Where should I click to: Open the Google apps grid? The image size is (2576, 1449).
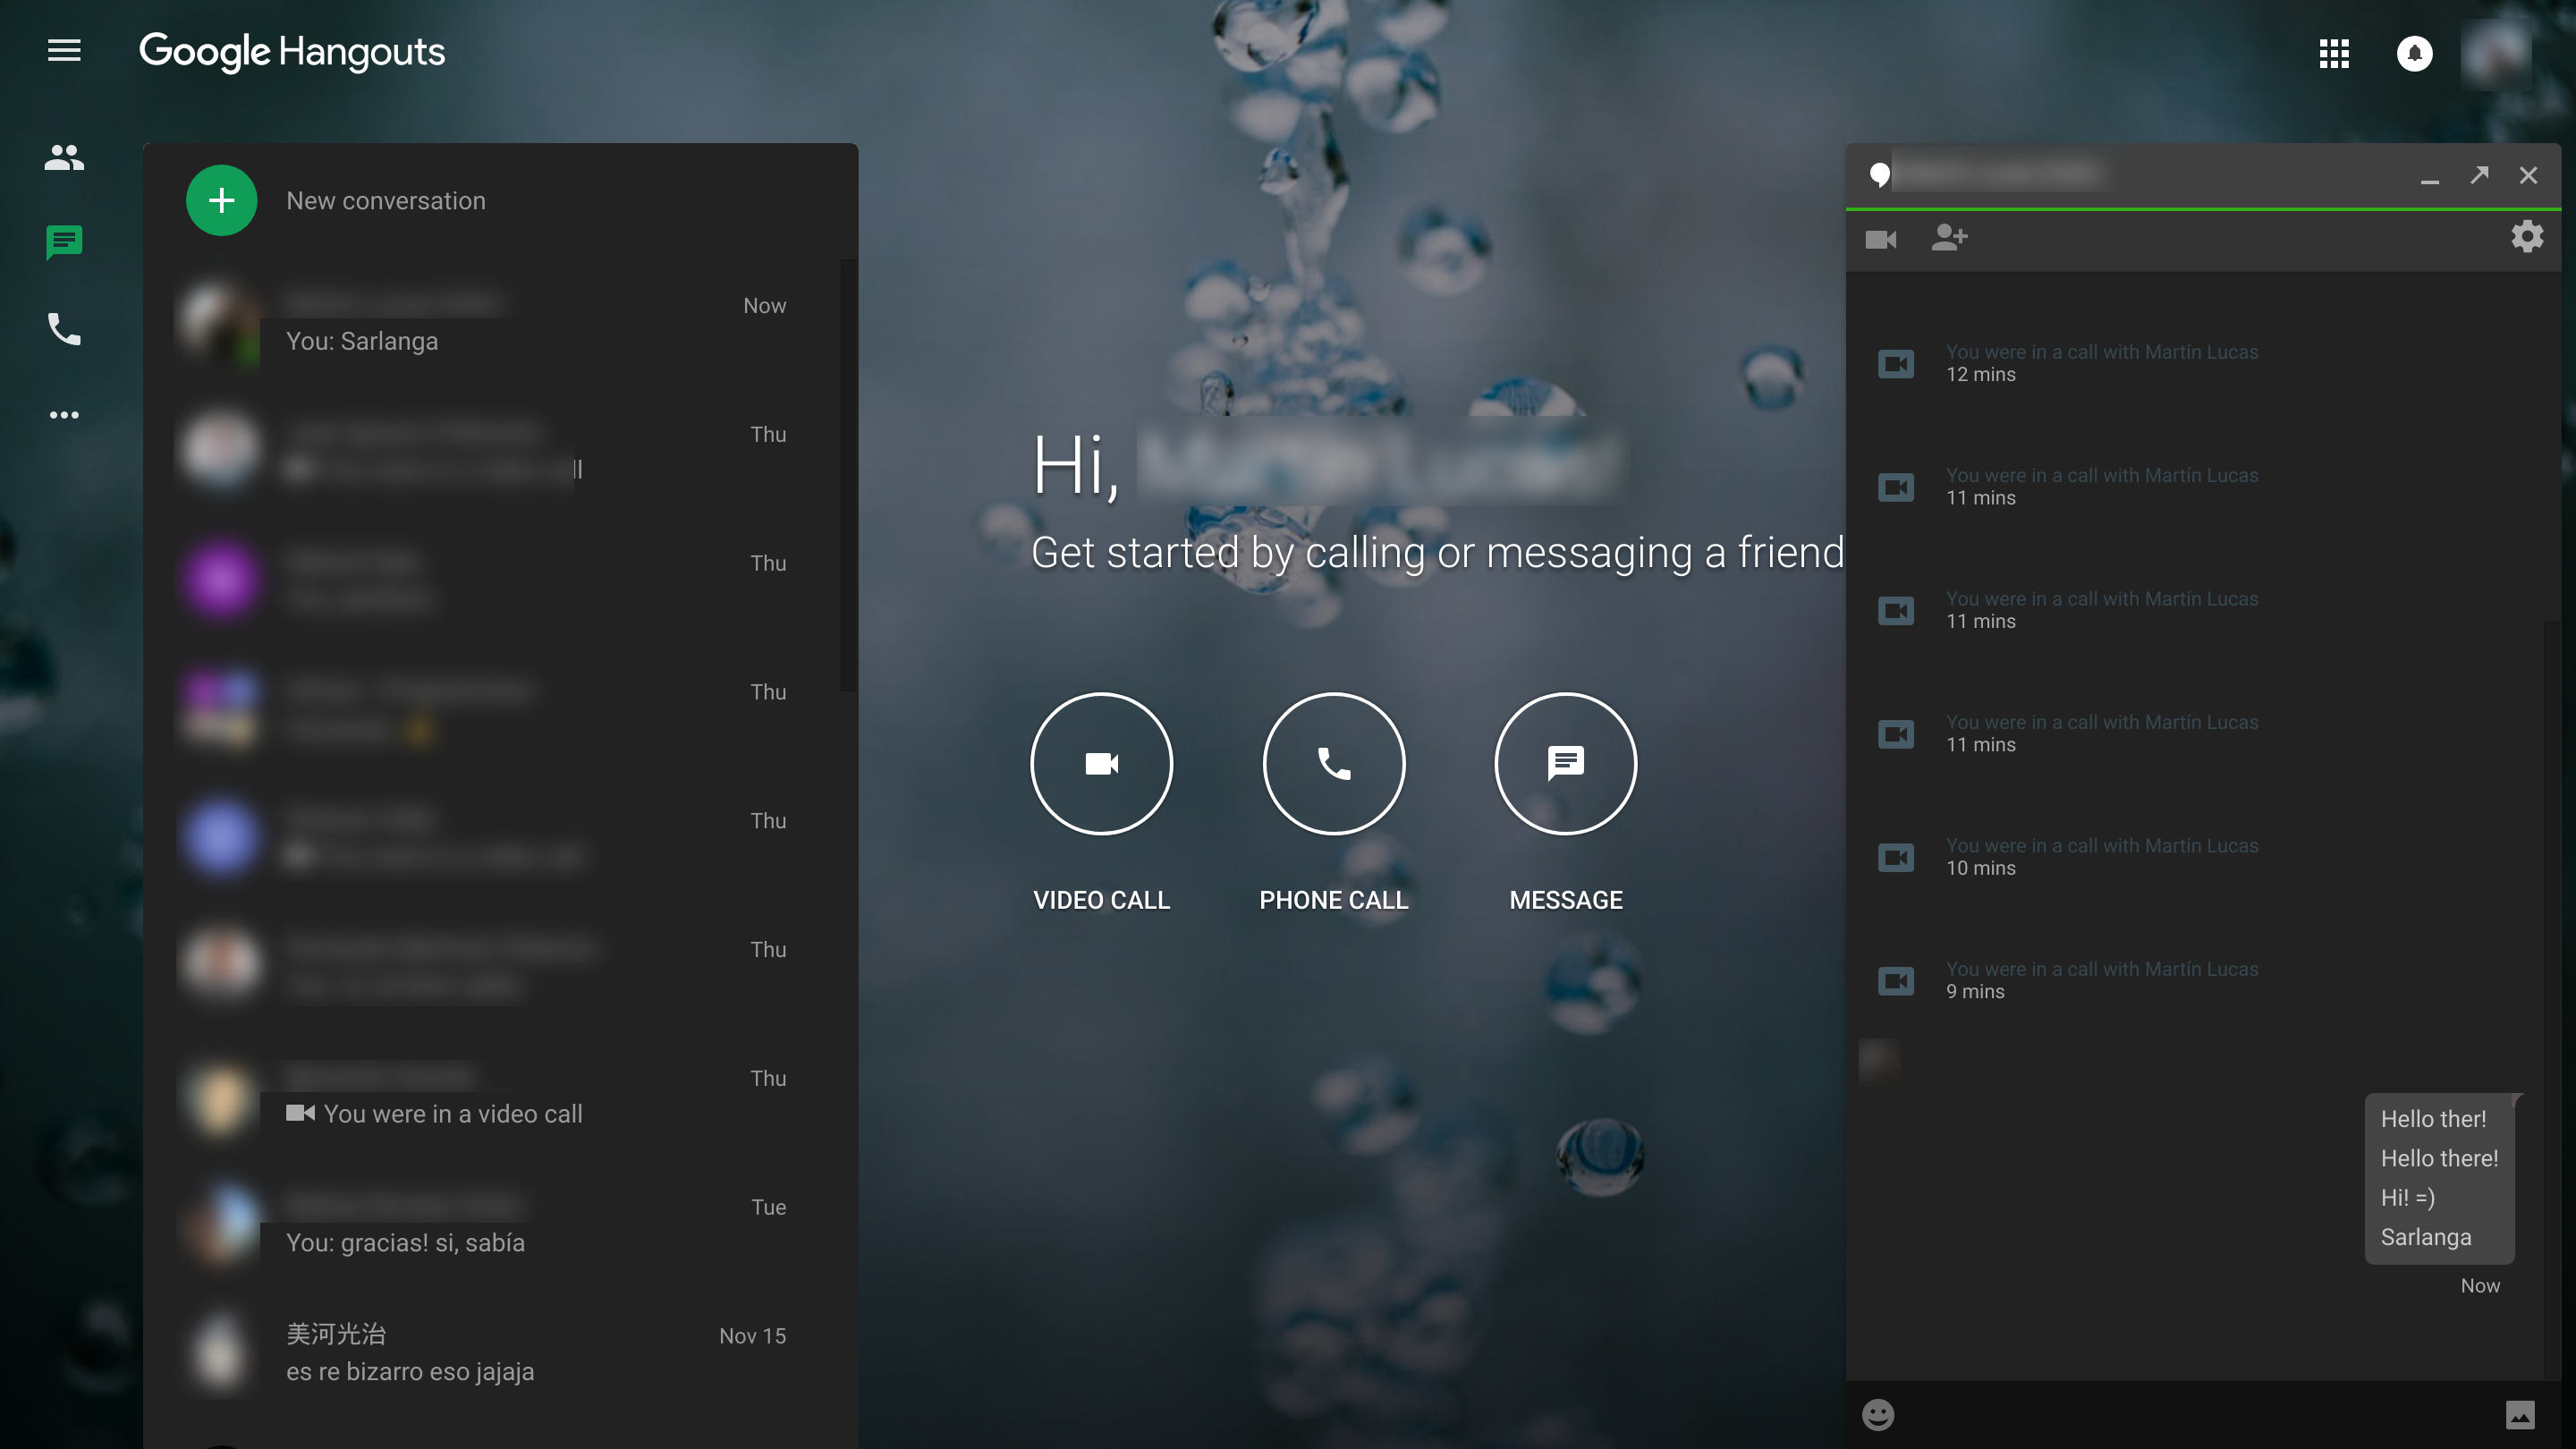(2335, 55)
